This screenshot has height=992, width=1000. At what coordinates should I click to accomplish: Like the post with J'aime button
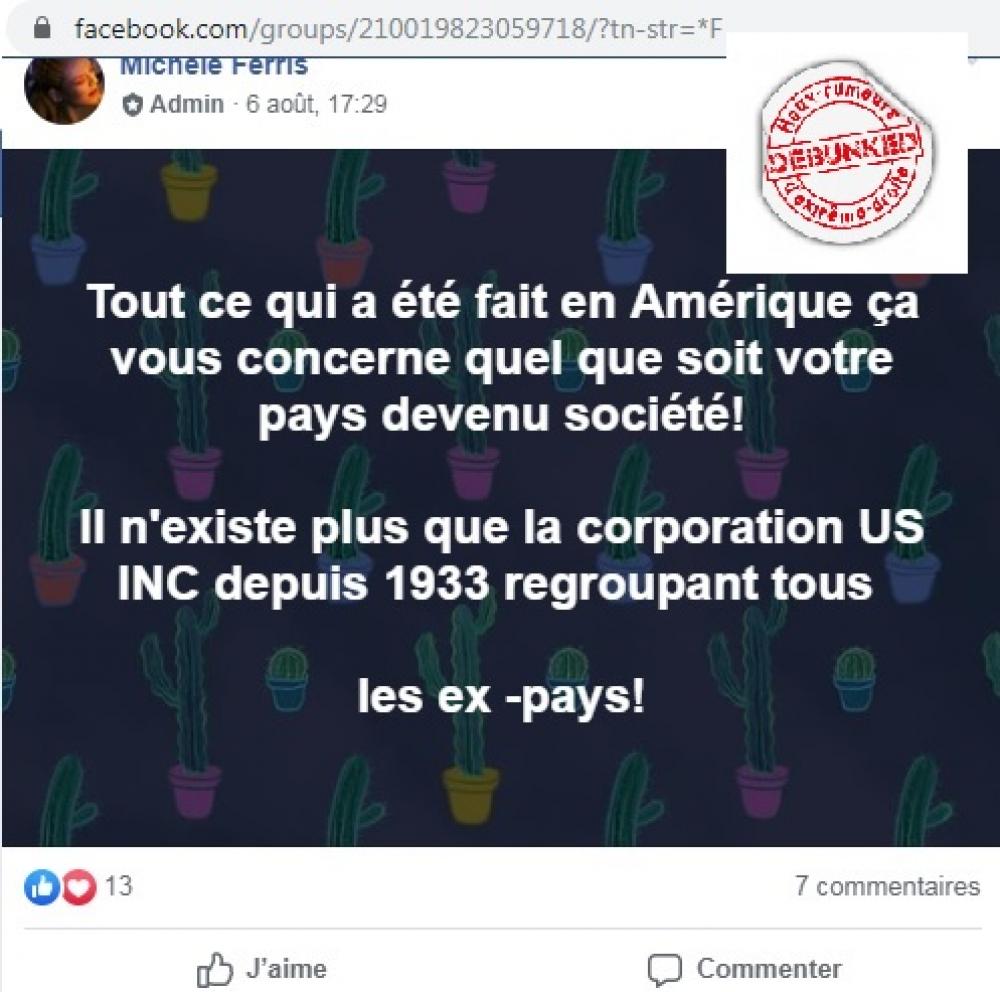(261, 969)
